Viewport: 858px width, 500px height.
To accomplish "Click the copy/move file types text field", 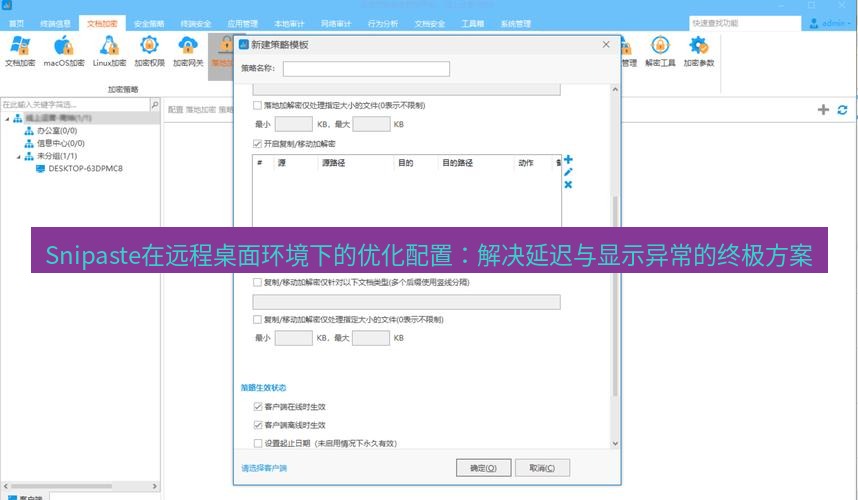I will click(x=407, y=302).
